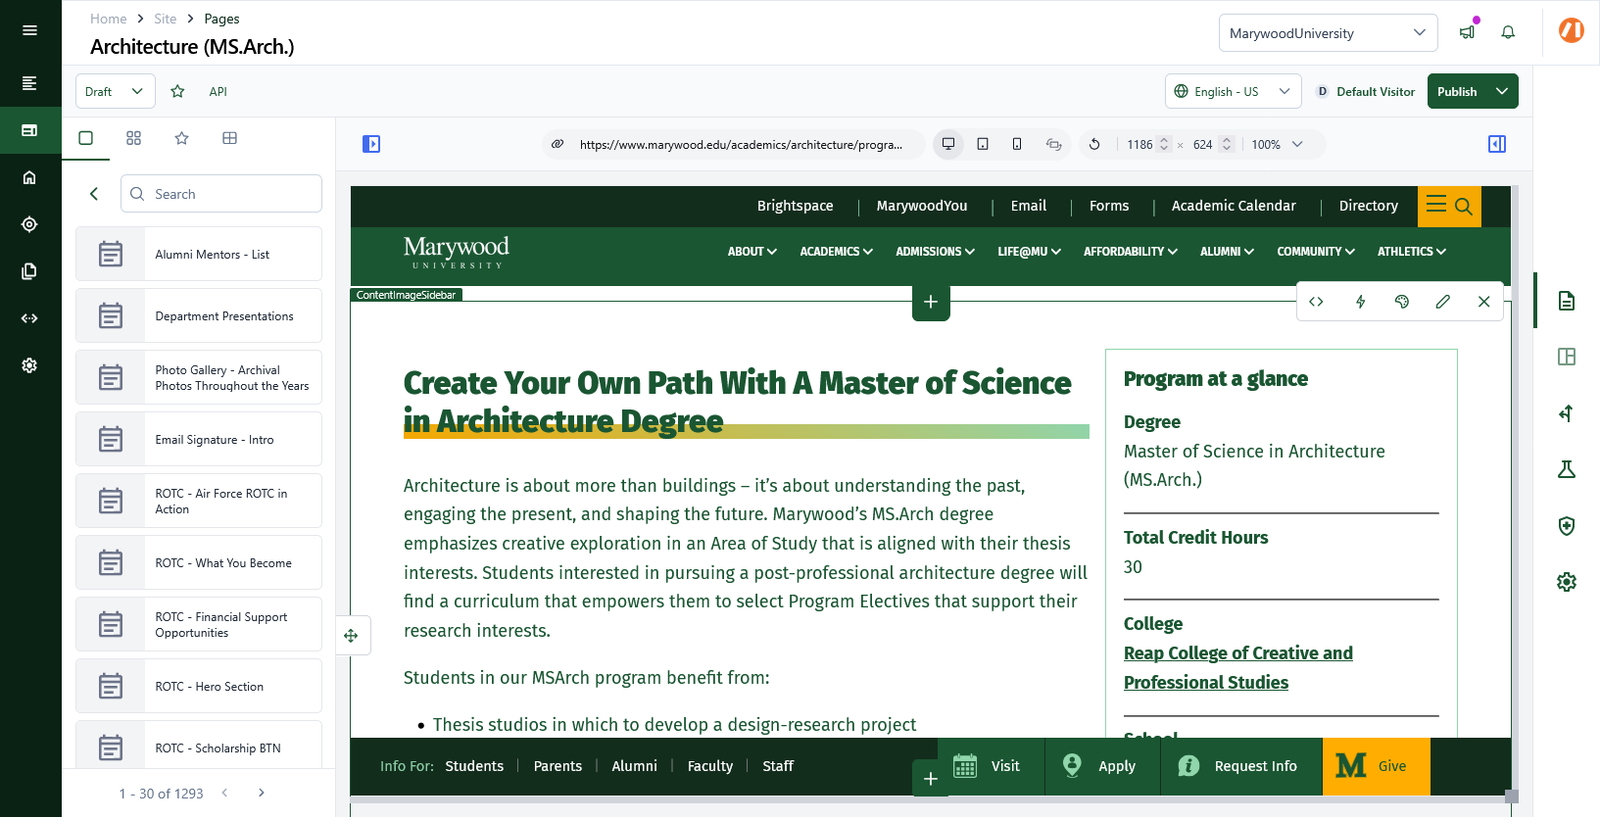Adjust the 624 height stepper

(x=1227, y=144)
